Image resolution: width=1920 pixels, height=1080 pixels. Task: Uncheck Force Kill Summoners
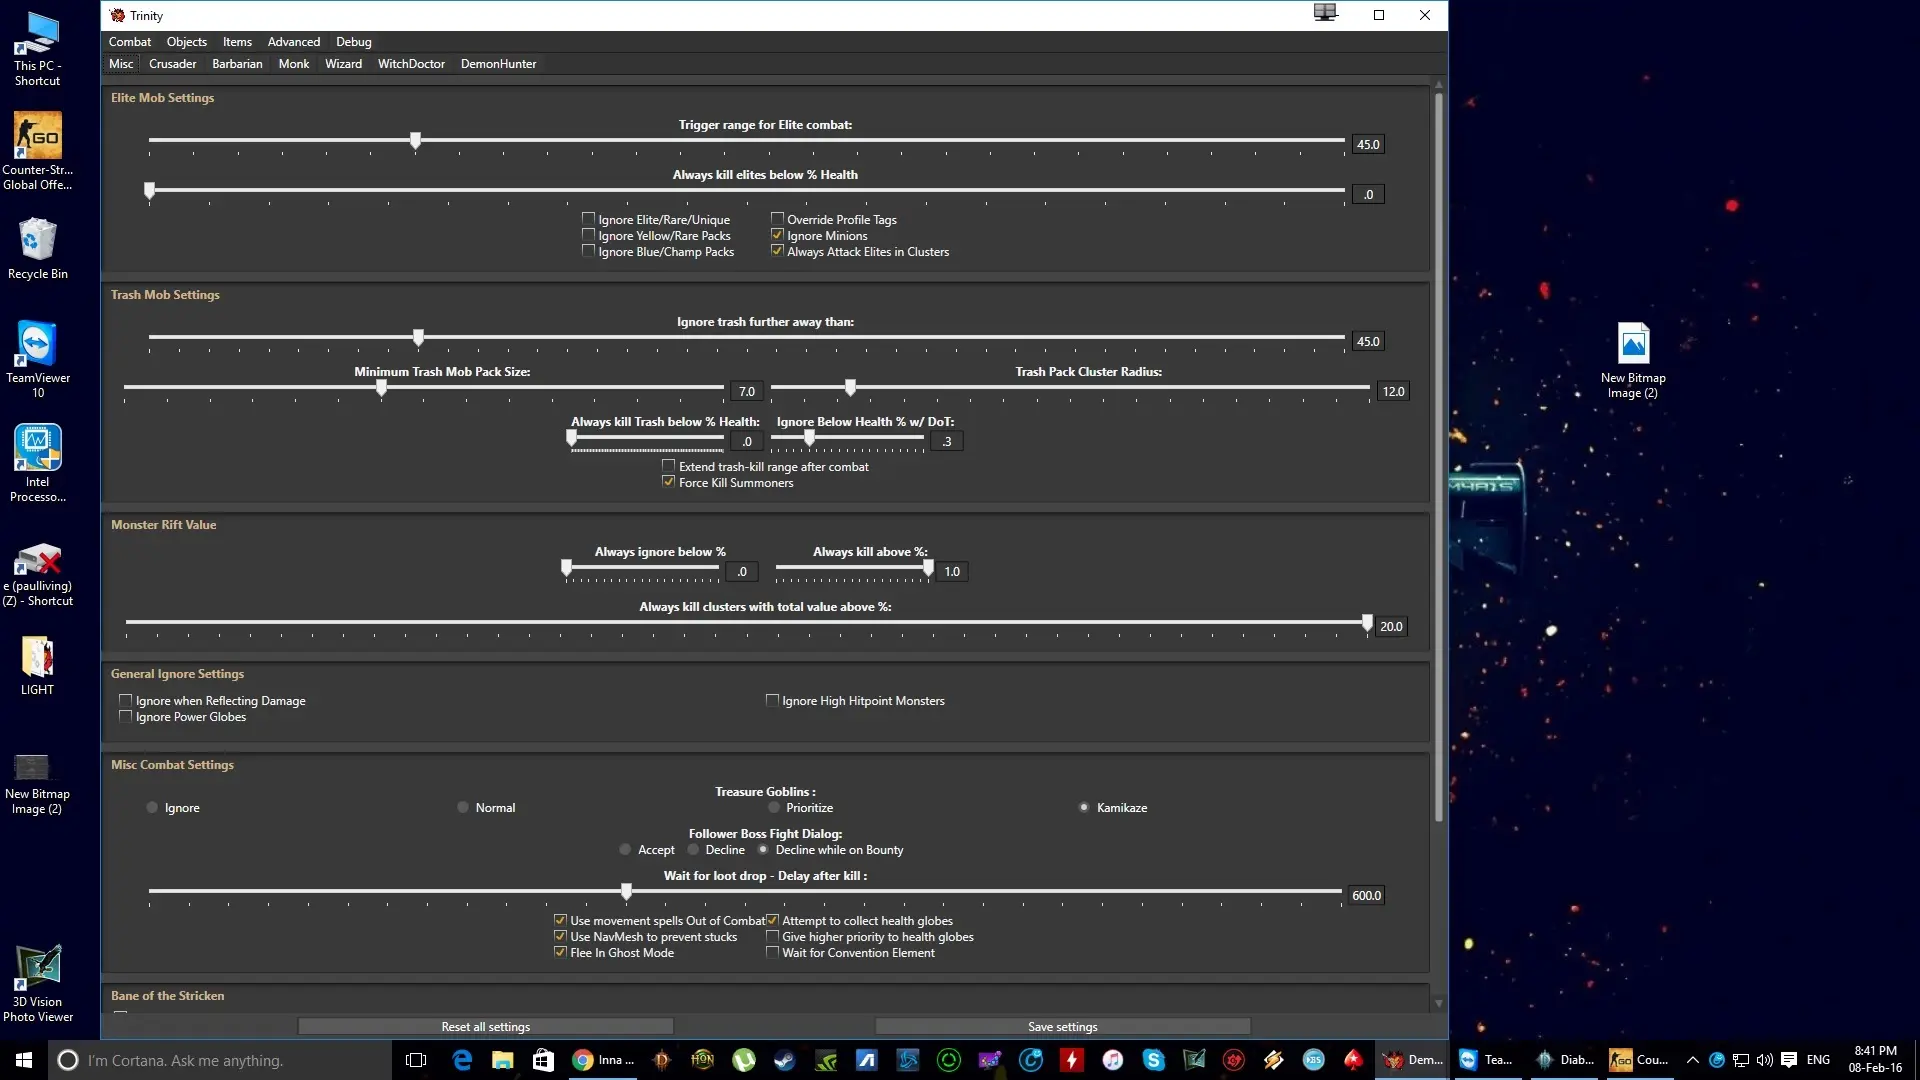point(669,482)
